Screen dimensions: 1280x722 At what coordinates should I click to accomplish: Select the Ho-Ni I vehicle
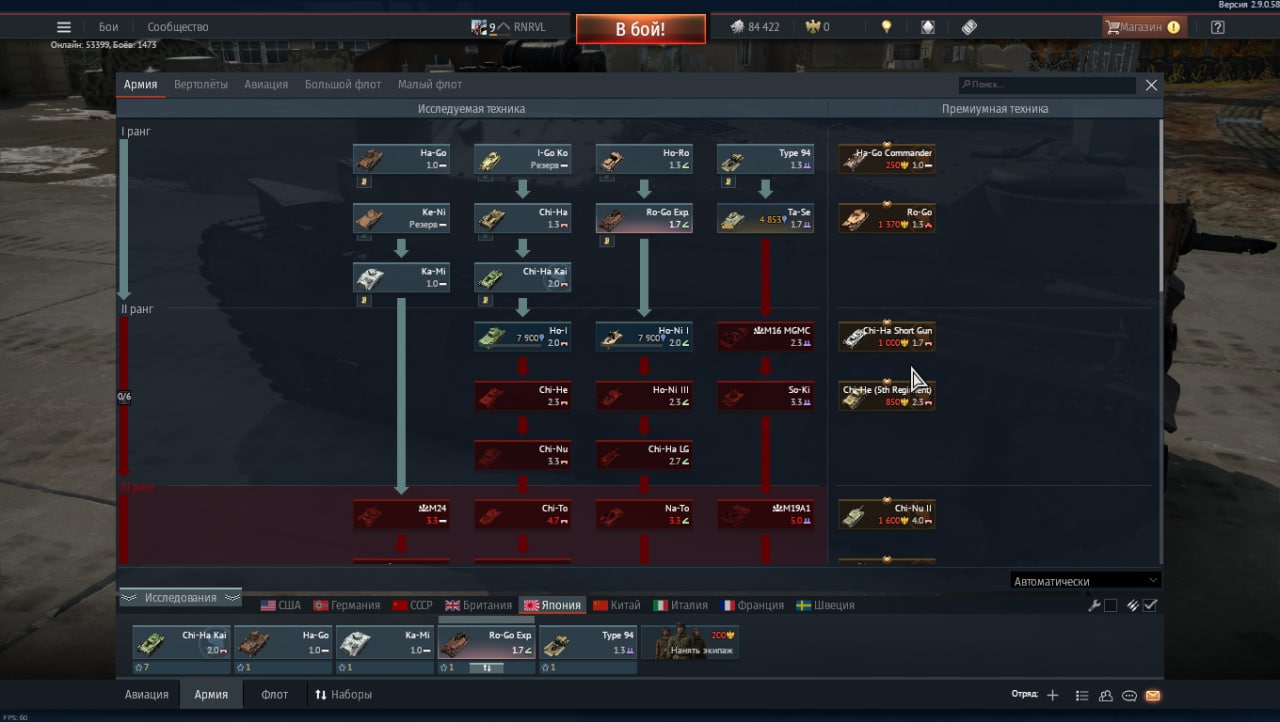pyautogui.click(x=644, y=337)
